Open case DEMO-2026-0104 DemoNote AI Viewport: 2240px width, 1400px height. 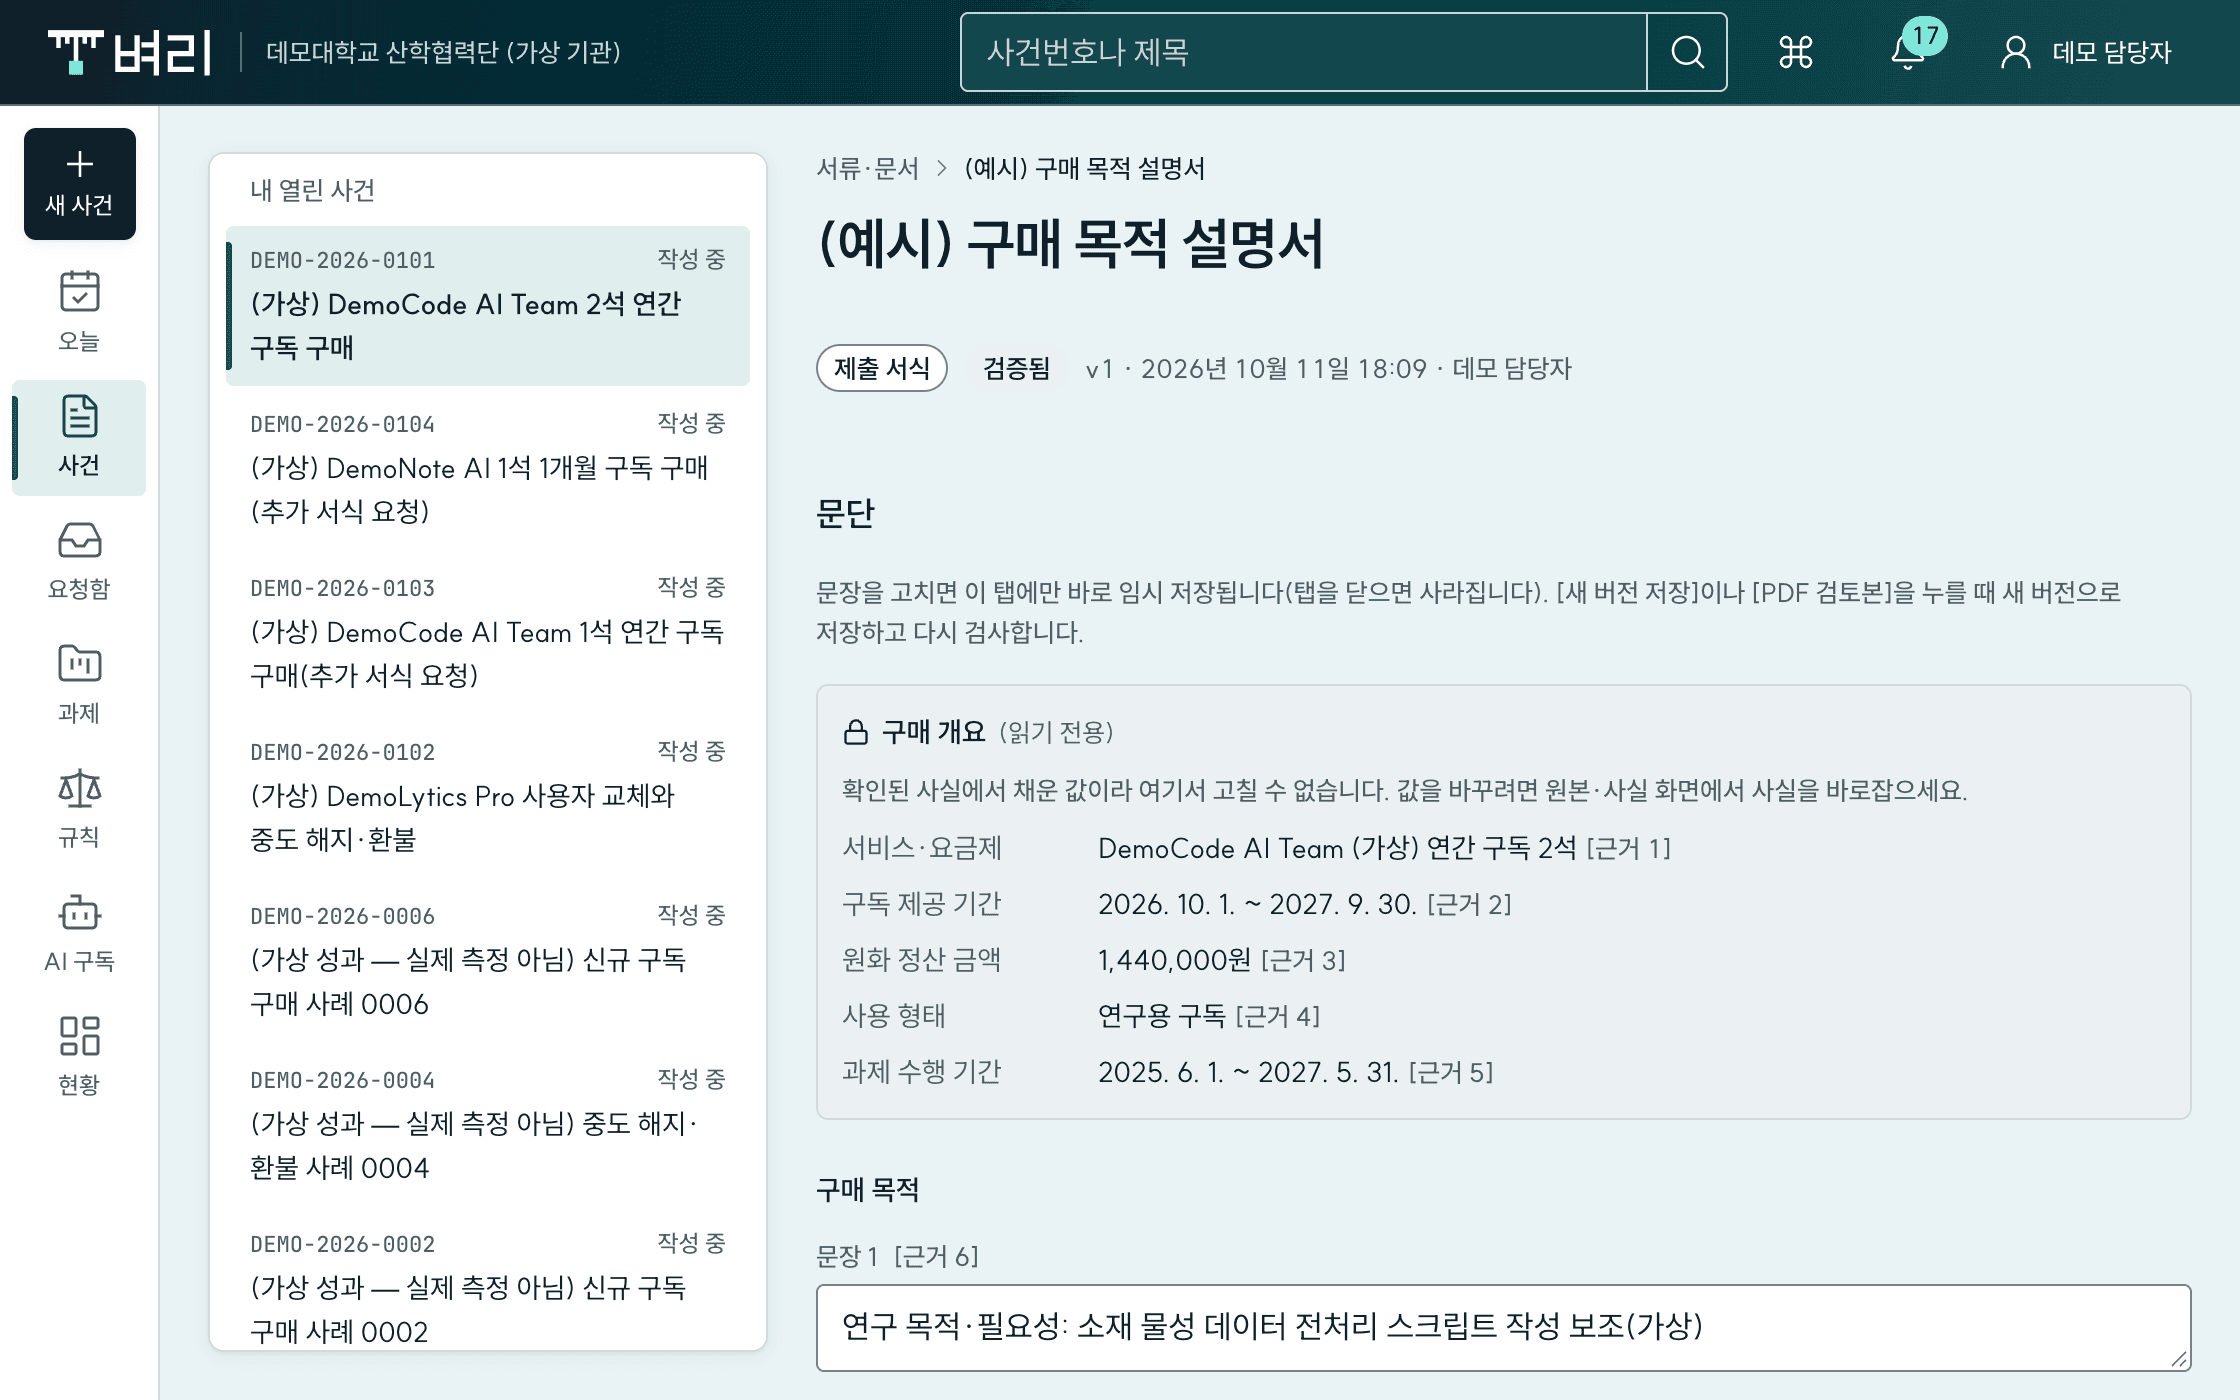coord(488,468)
